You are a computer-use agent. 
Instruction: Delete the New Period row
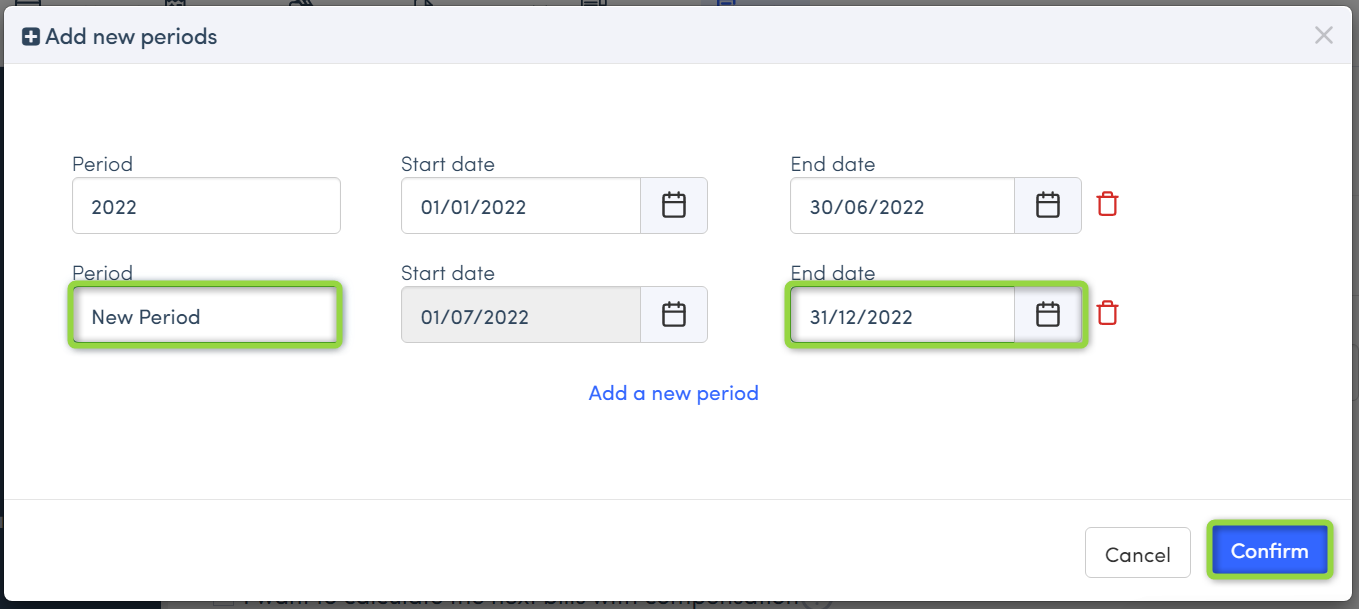pyautogui.click(x=1107, y=314)
